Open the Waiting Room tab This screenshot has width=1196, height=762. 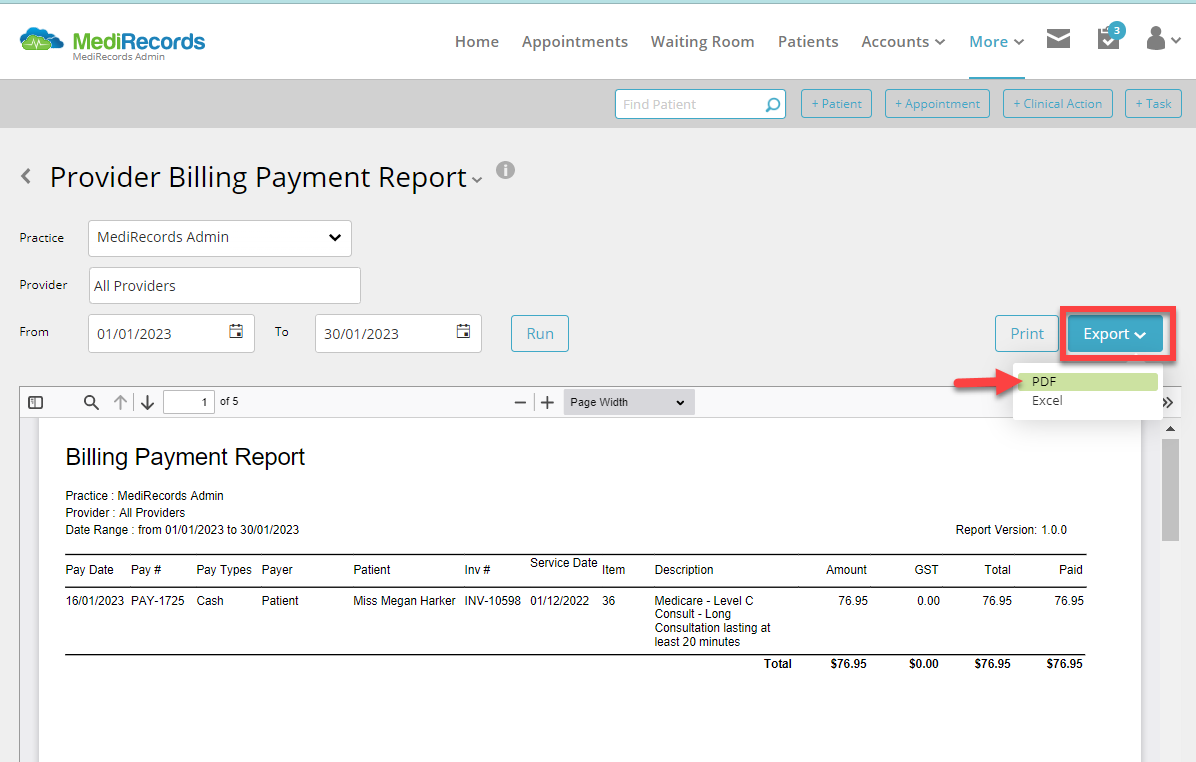click(702, 42)
